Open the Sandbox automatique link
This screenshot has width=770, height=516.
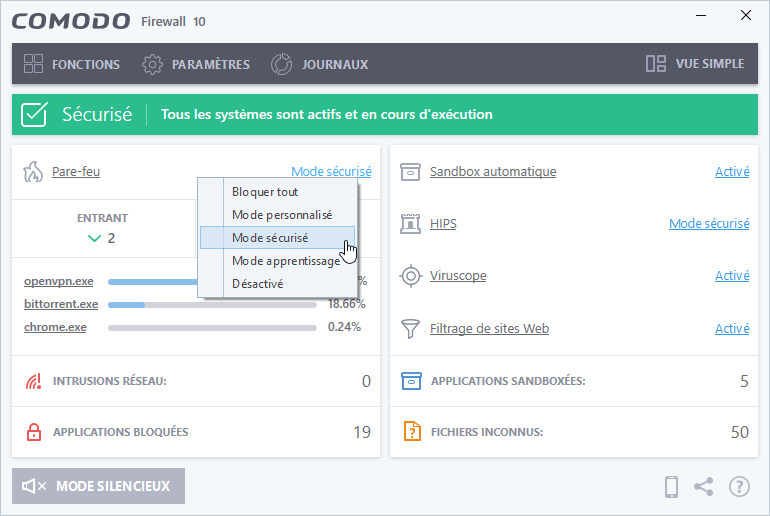click(493, 171)
